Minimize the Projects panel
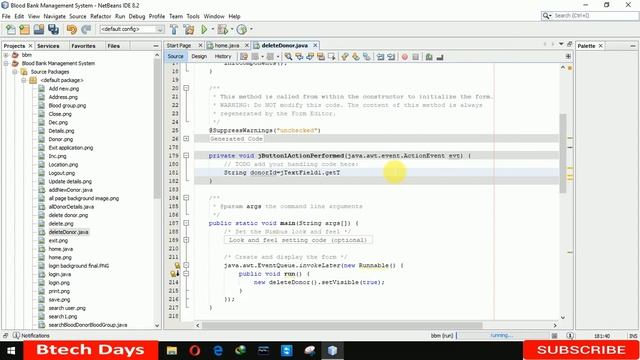This screenshot has height=360, width=640. [156, 46]
